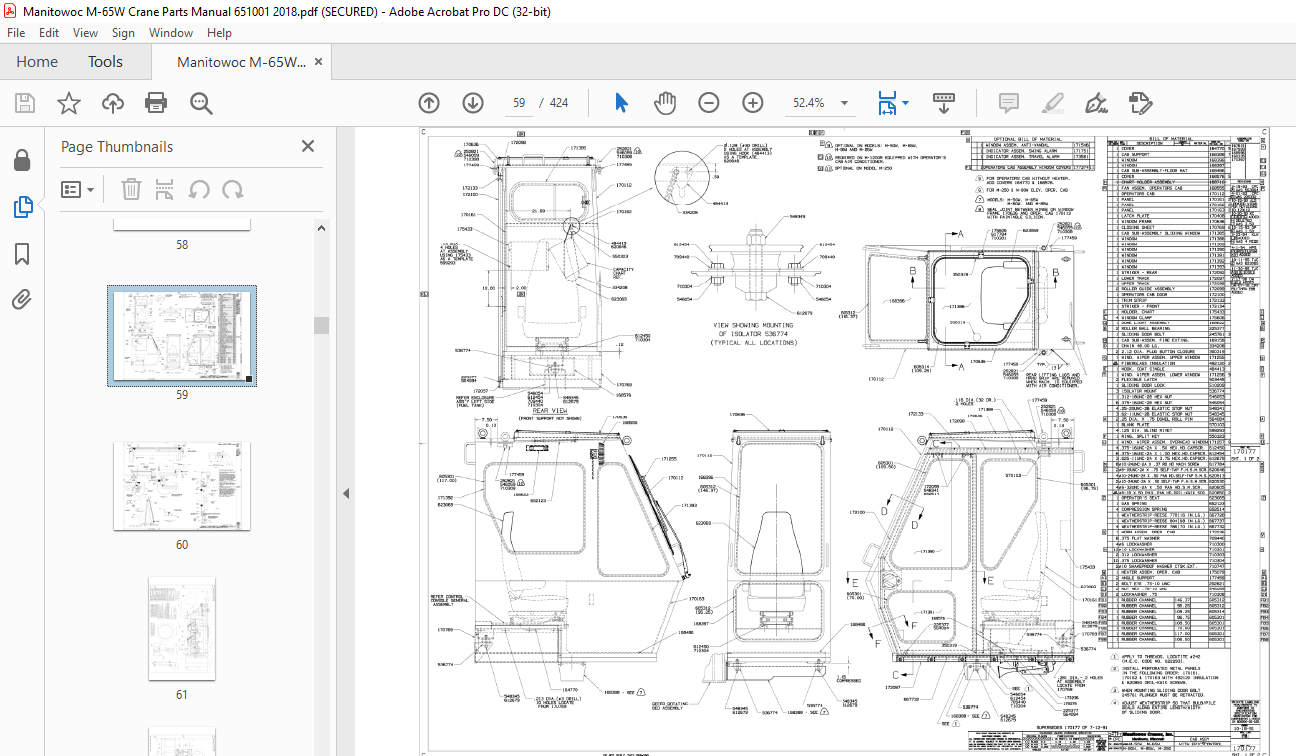Click the insert pages icon in thumbnails panel
The height and width of the screenshot is (756, 1296).
point(165,189)
